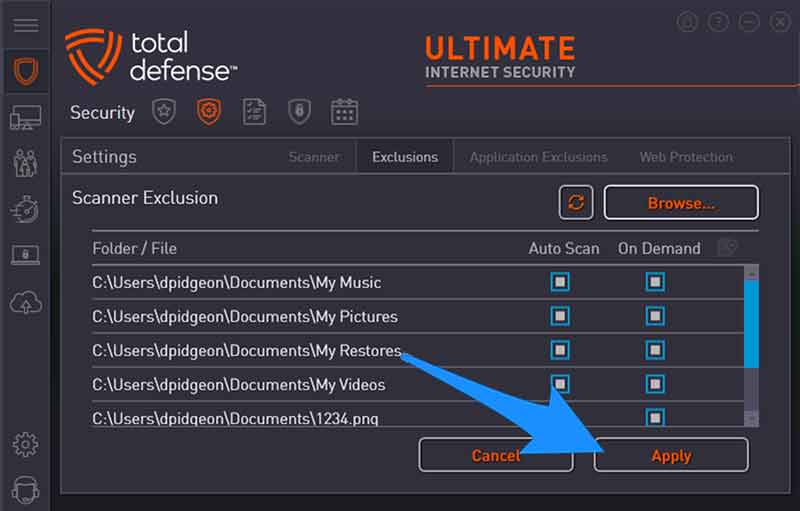Select the C:\Users\dpidgeon\Documents\My Pictures row
This screenshot has height=511, width=800.
coord(417,316)
